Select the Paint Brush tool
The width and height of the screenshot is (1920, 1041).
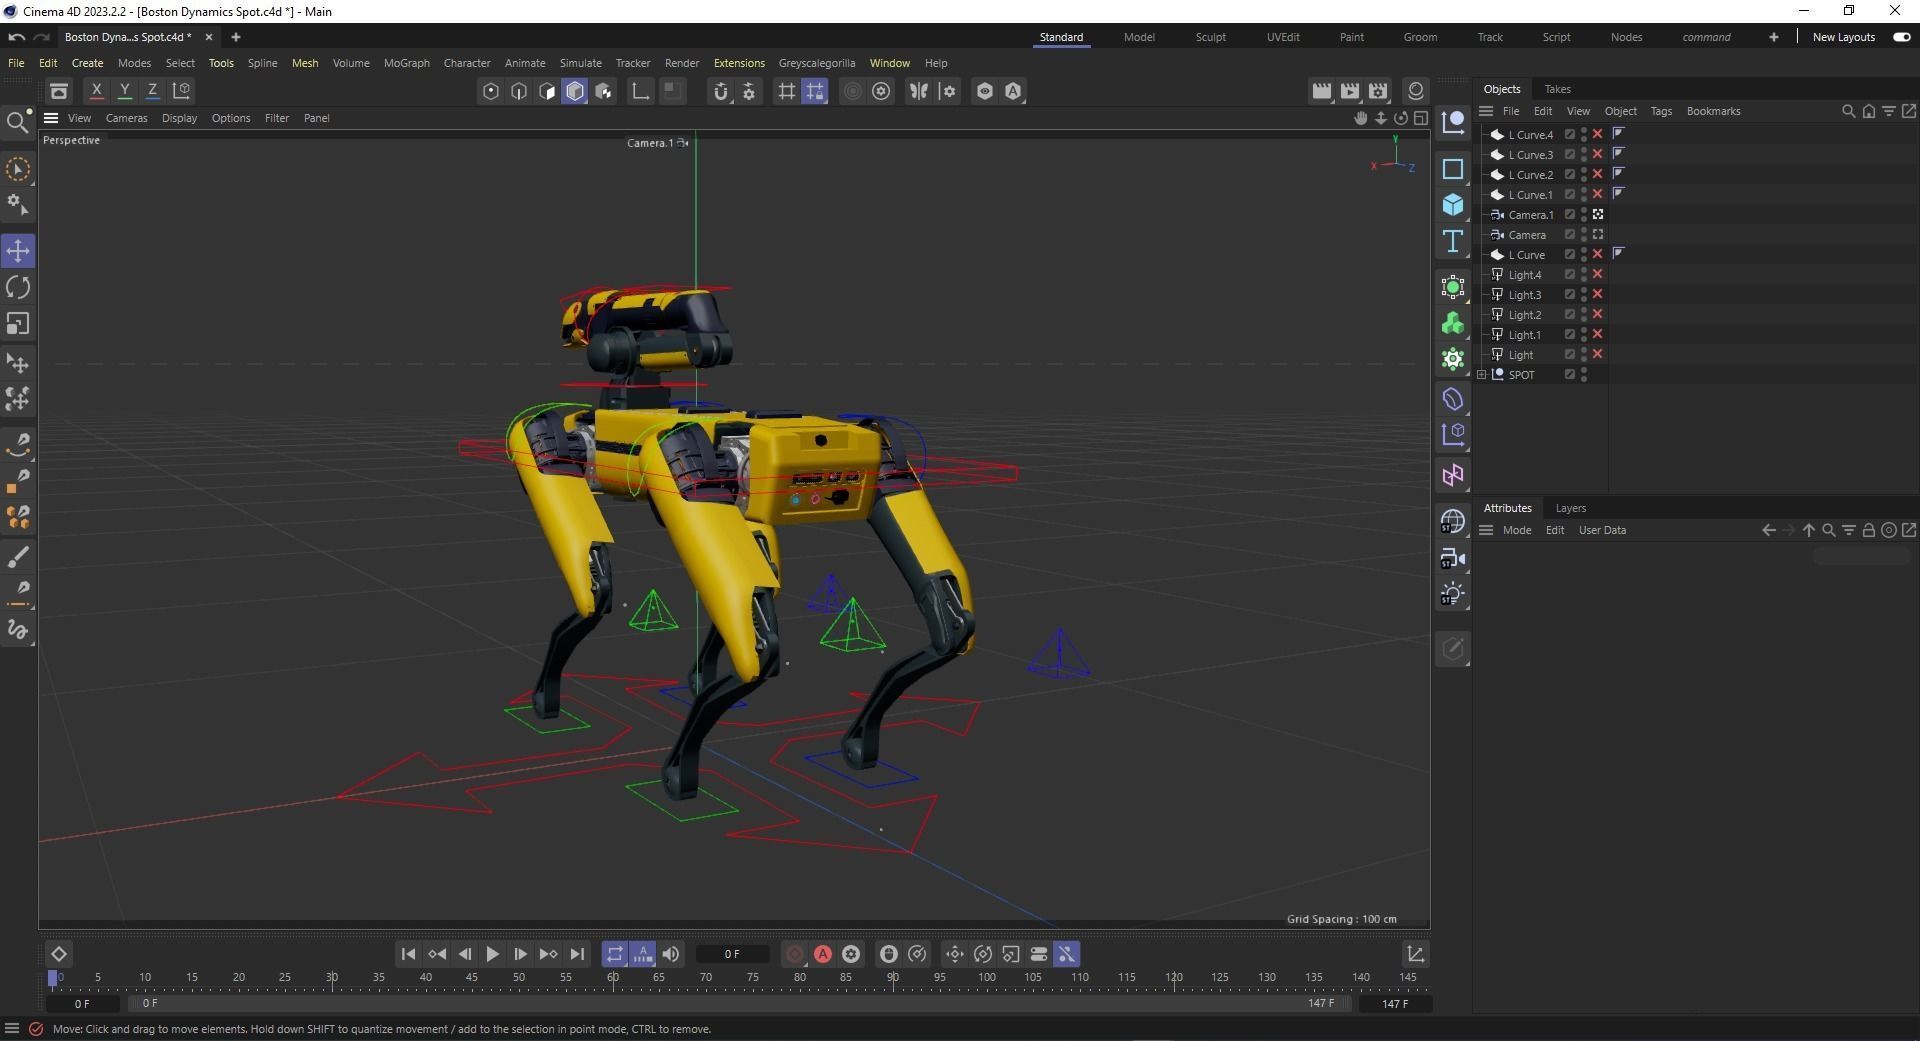click(x=18, y=556)
